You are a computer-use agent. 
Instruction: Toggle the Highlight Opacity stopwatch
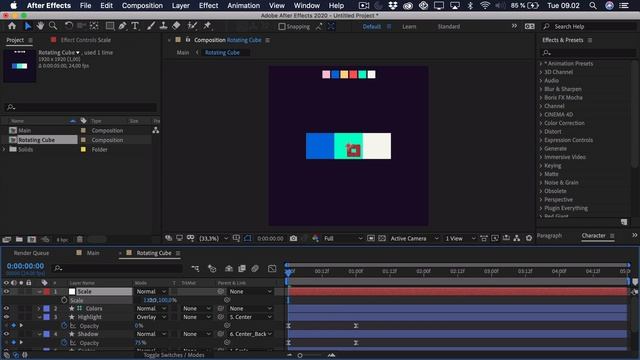(64, 326)
